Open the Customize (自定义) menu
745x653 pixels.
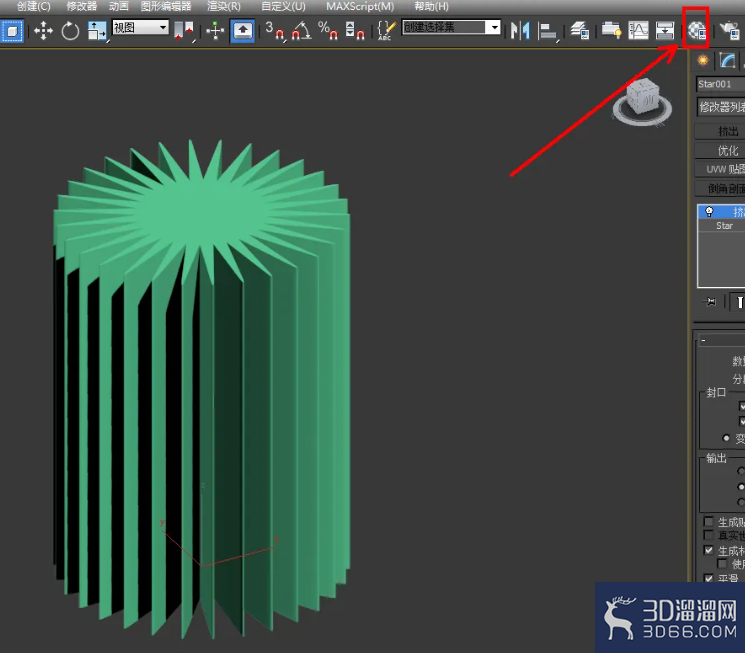pyautogui.click(x=283, y=6)
